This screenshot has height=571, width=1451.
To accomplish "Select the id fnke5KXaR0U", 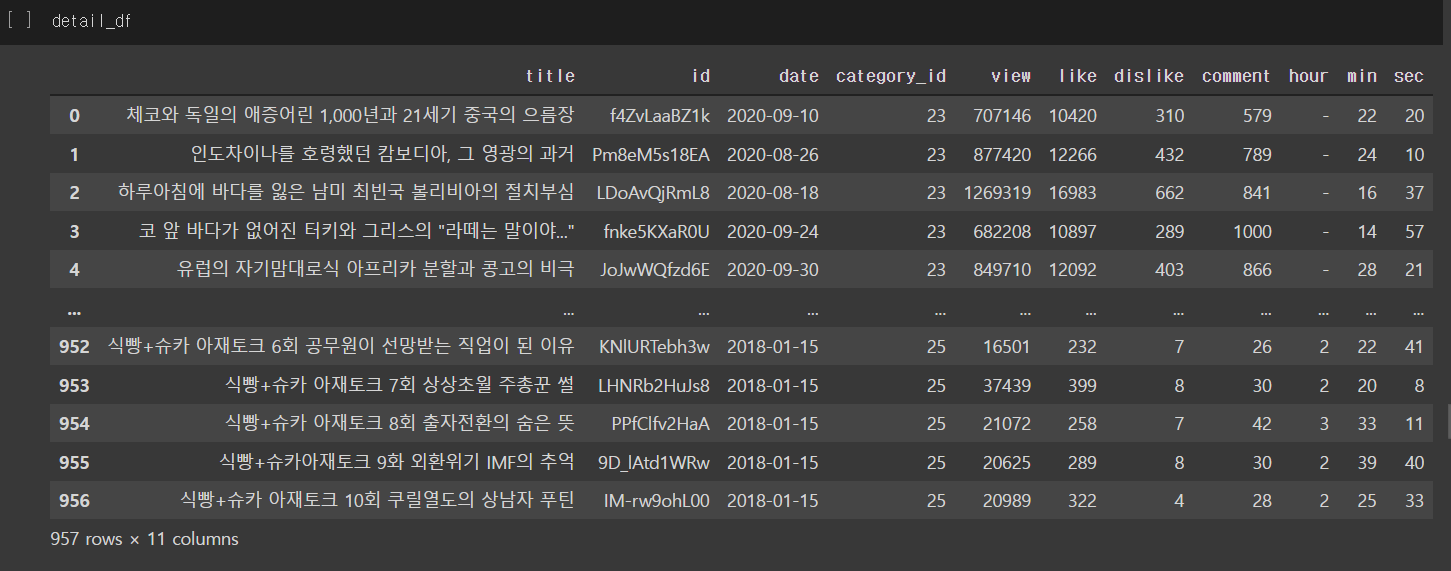I will (657, 232).
